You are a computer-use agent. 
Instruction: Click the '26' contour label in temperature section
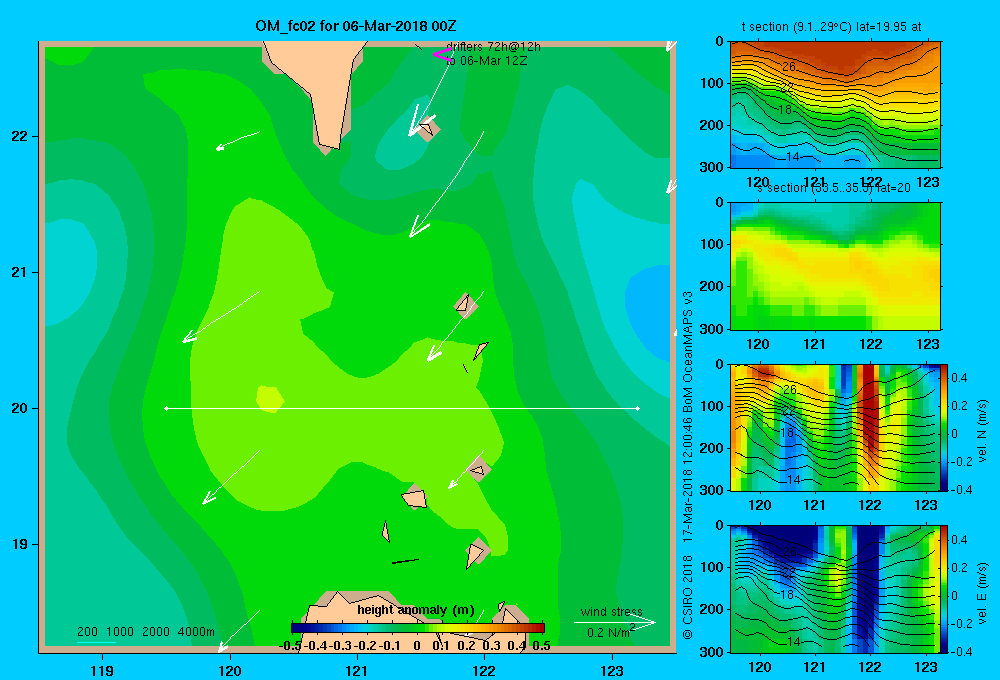[x=789, y=66]
